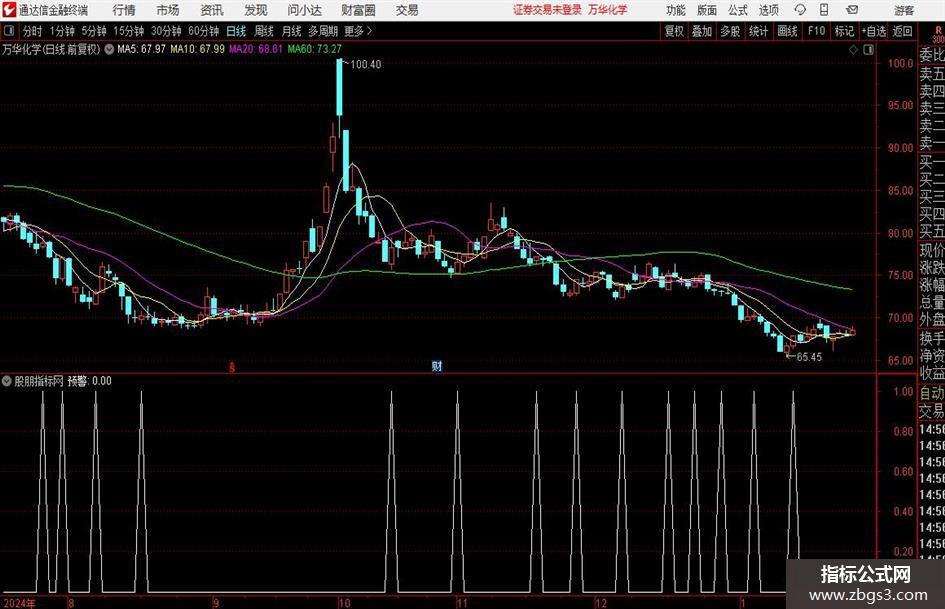
Task: Click the 游客 guest account label
Action: [904, 10]
